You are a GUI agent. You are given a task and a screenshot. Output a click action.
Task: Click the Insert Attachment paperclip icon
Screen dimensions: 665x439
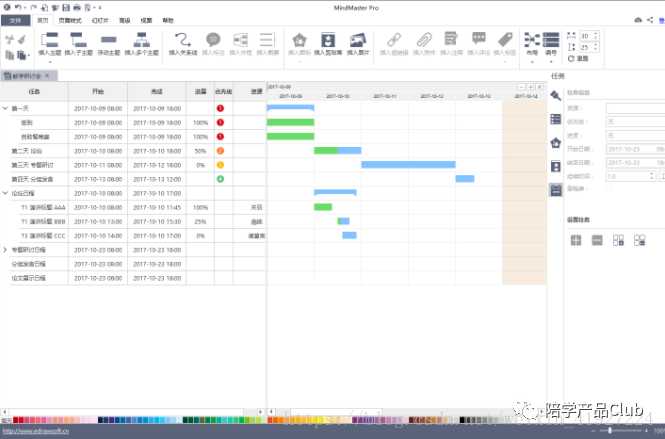(424, 40)
